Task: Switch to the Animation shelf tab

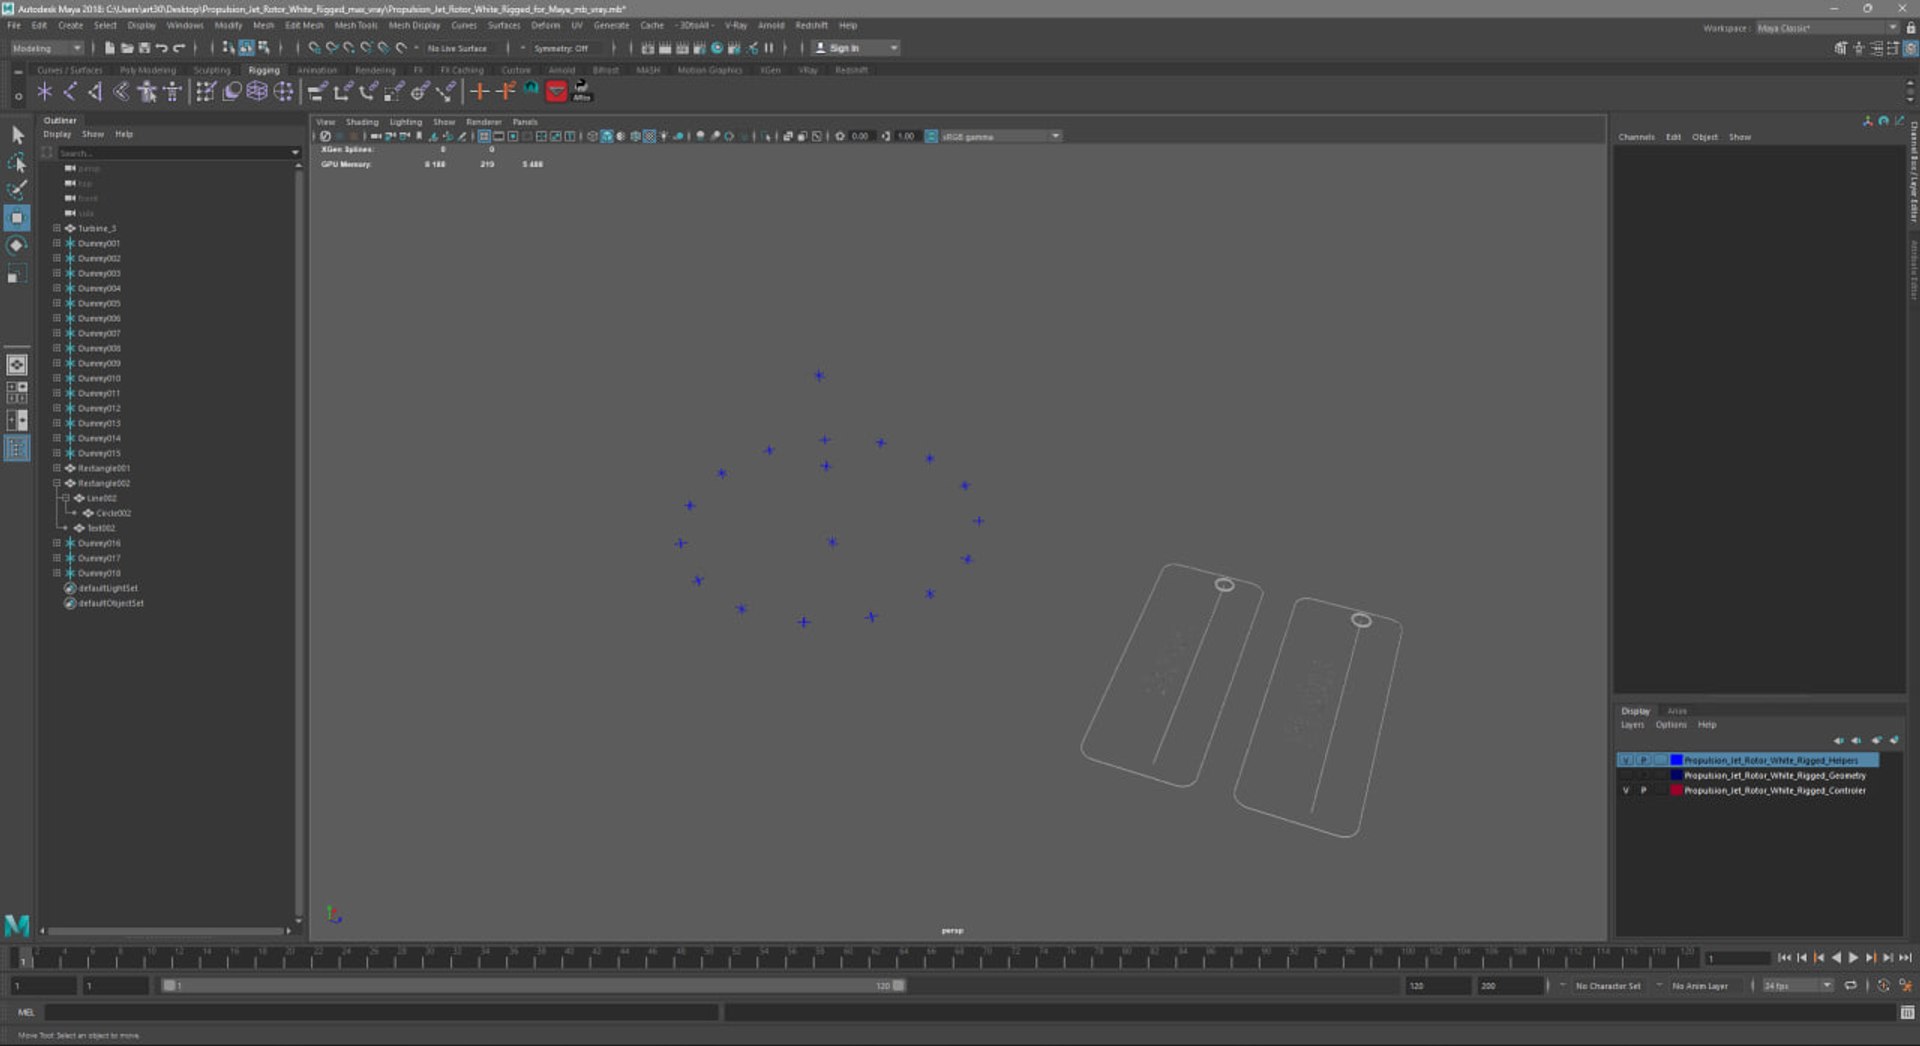Action: tap(317, 71)
